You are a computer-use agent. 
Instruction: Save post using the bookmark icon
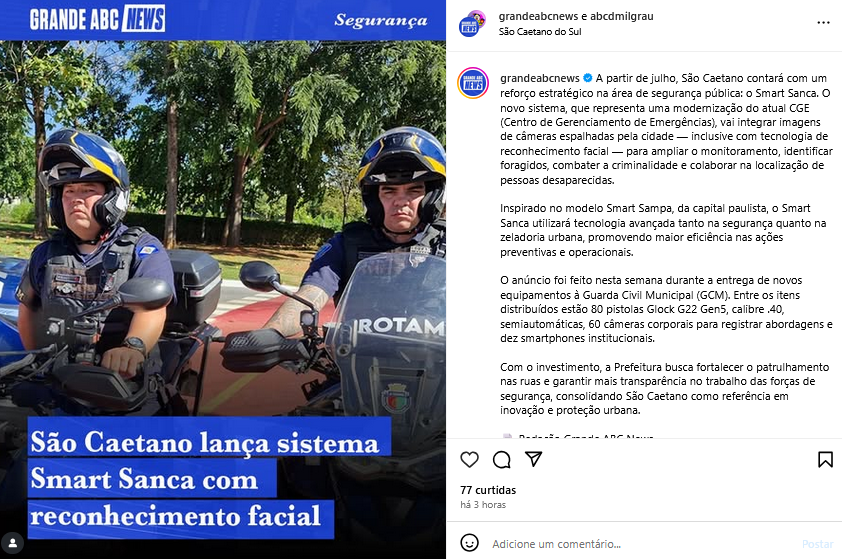tap(825, 460)
